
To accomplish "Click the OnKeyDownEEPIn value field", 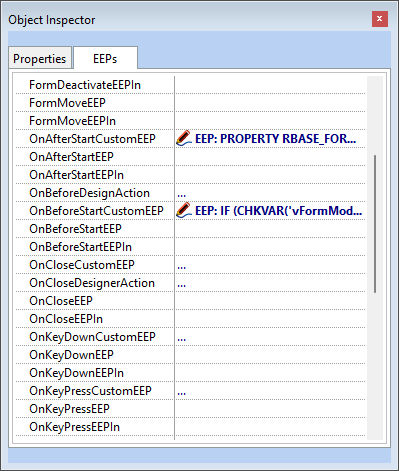I will pyautogui.click(x=270, y=373).
